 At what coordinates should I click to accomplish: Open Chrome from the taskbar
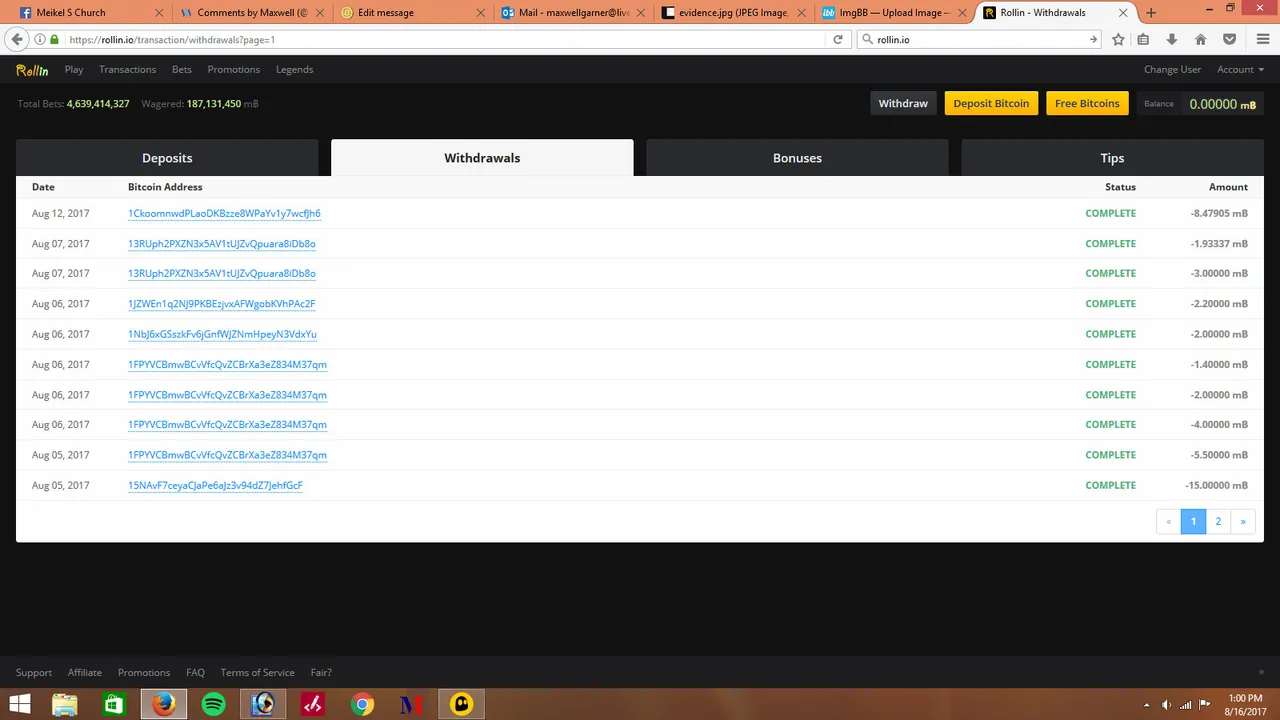(x=362, y=704)
